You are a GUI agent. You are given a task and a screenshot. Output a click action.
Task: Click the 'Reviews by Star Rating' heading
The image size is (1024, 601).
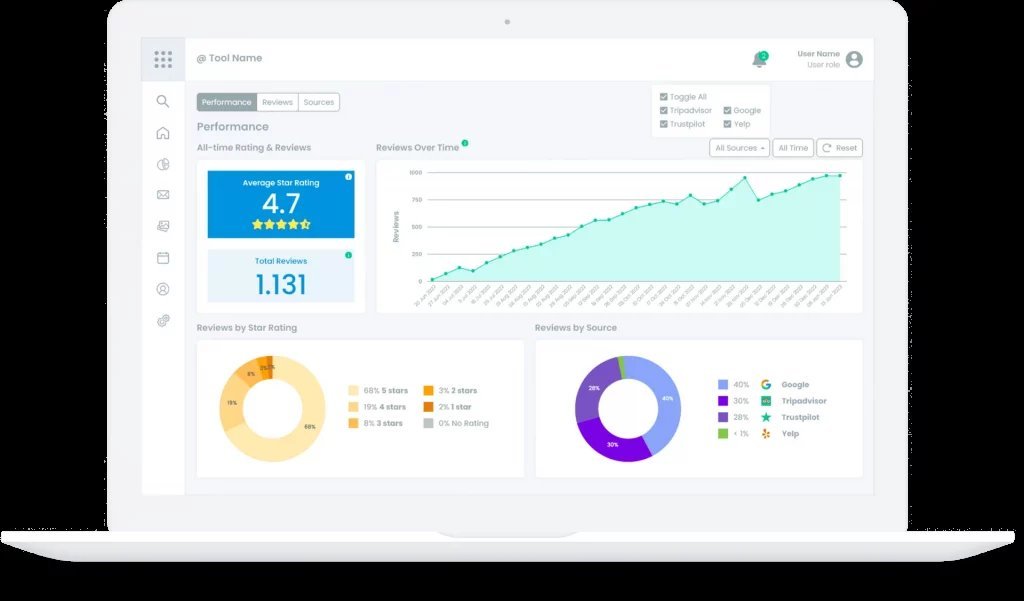247,328
